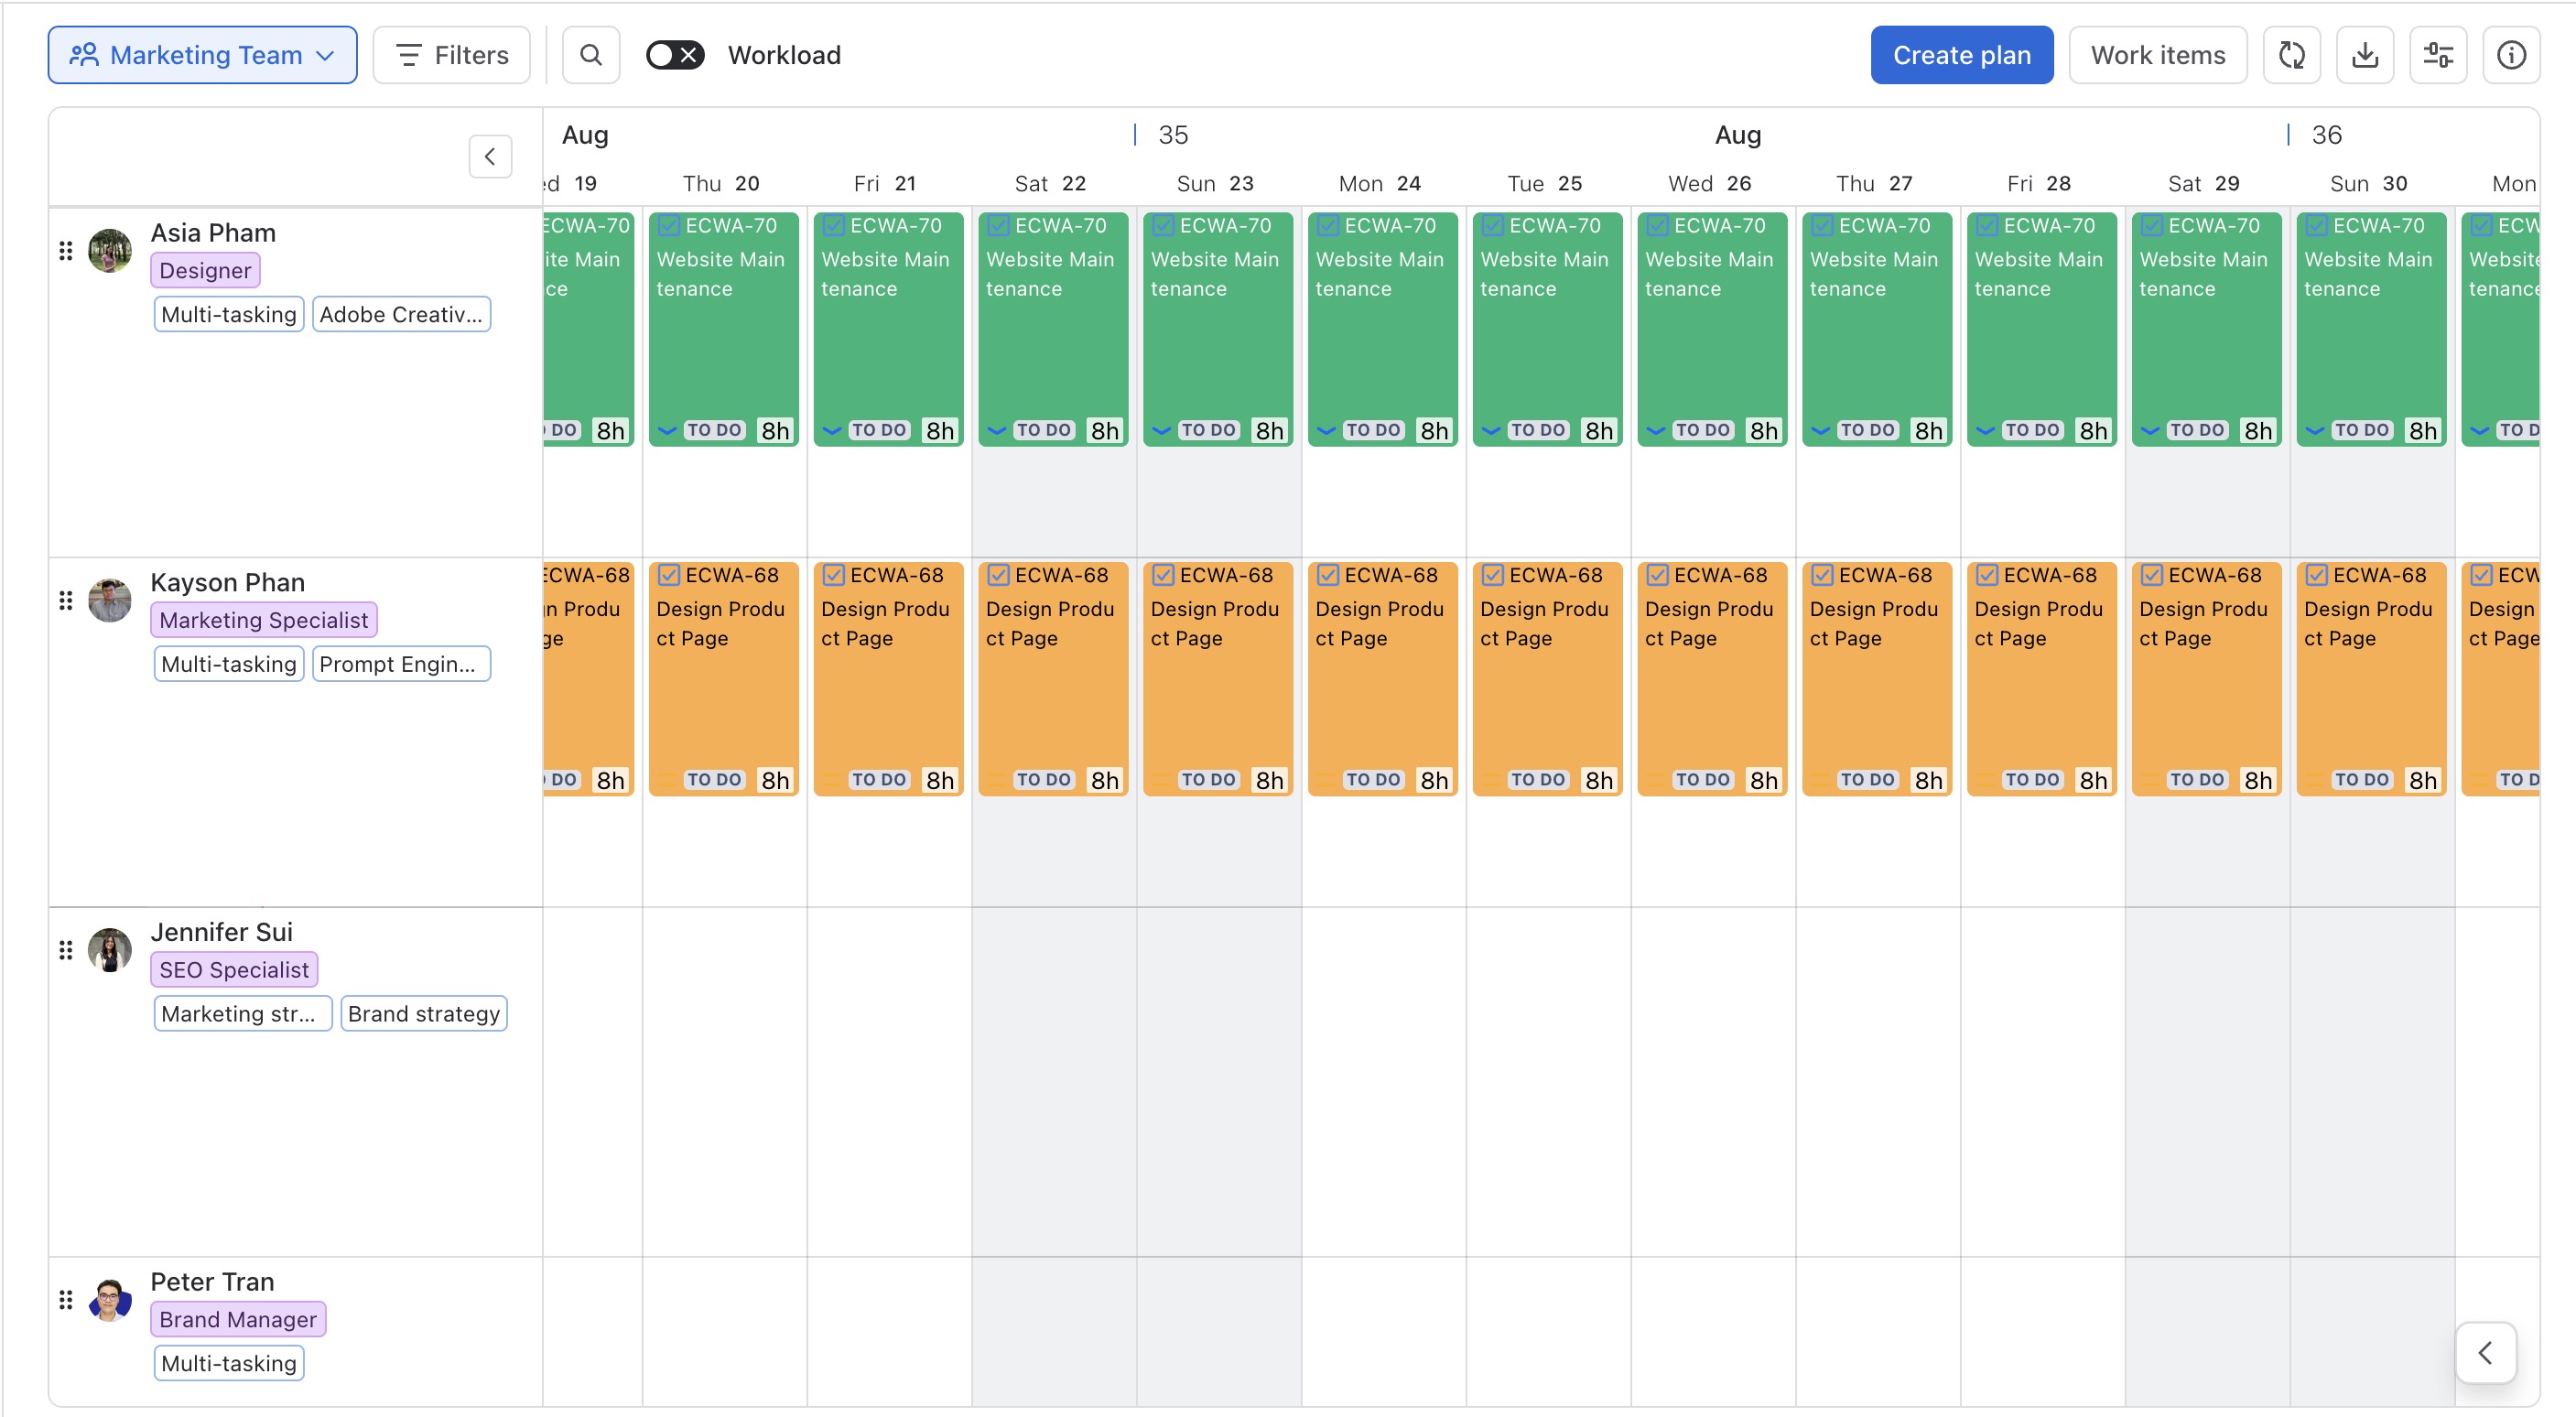
Task: Click Jennifer Sui's Marketing str... skill tag
Action: (243, 1013)
